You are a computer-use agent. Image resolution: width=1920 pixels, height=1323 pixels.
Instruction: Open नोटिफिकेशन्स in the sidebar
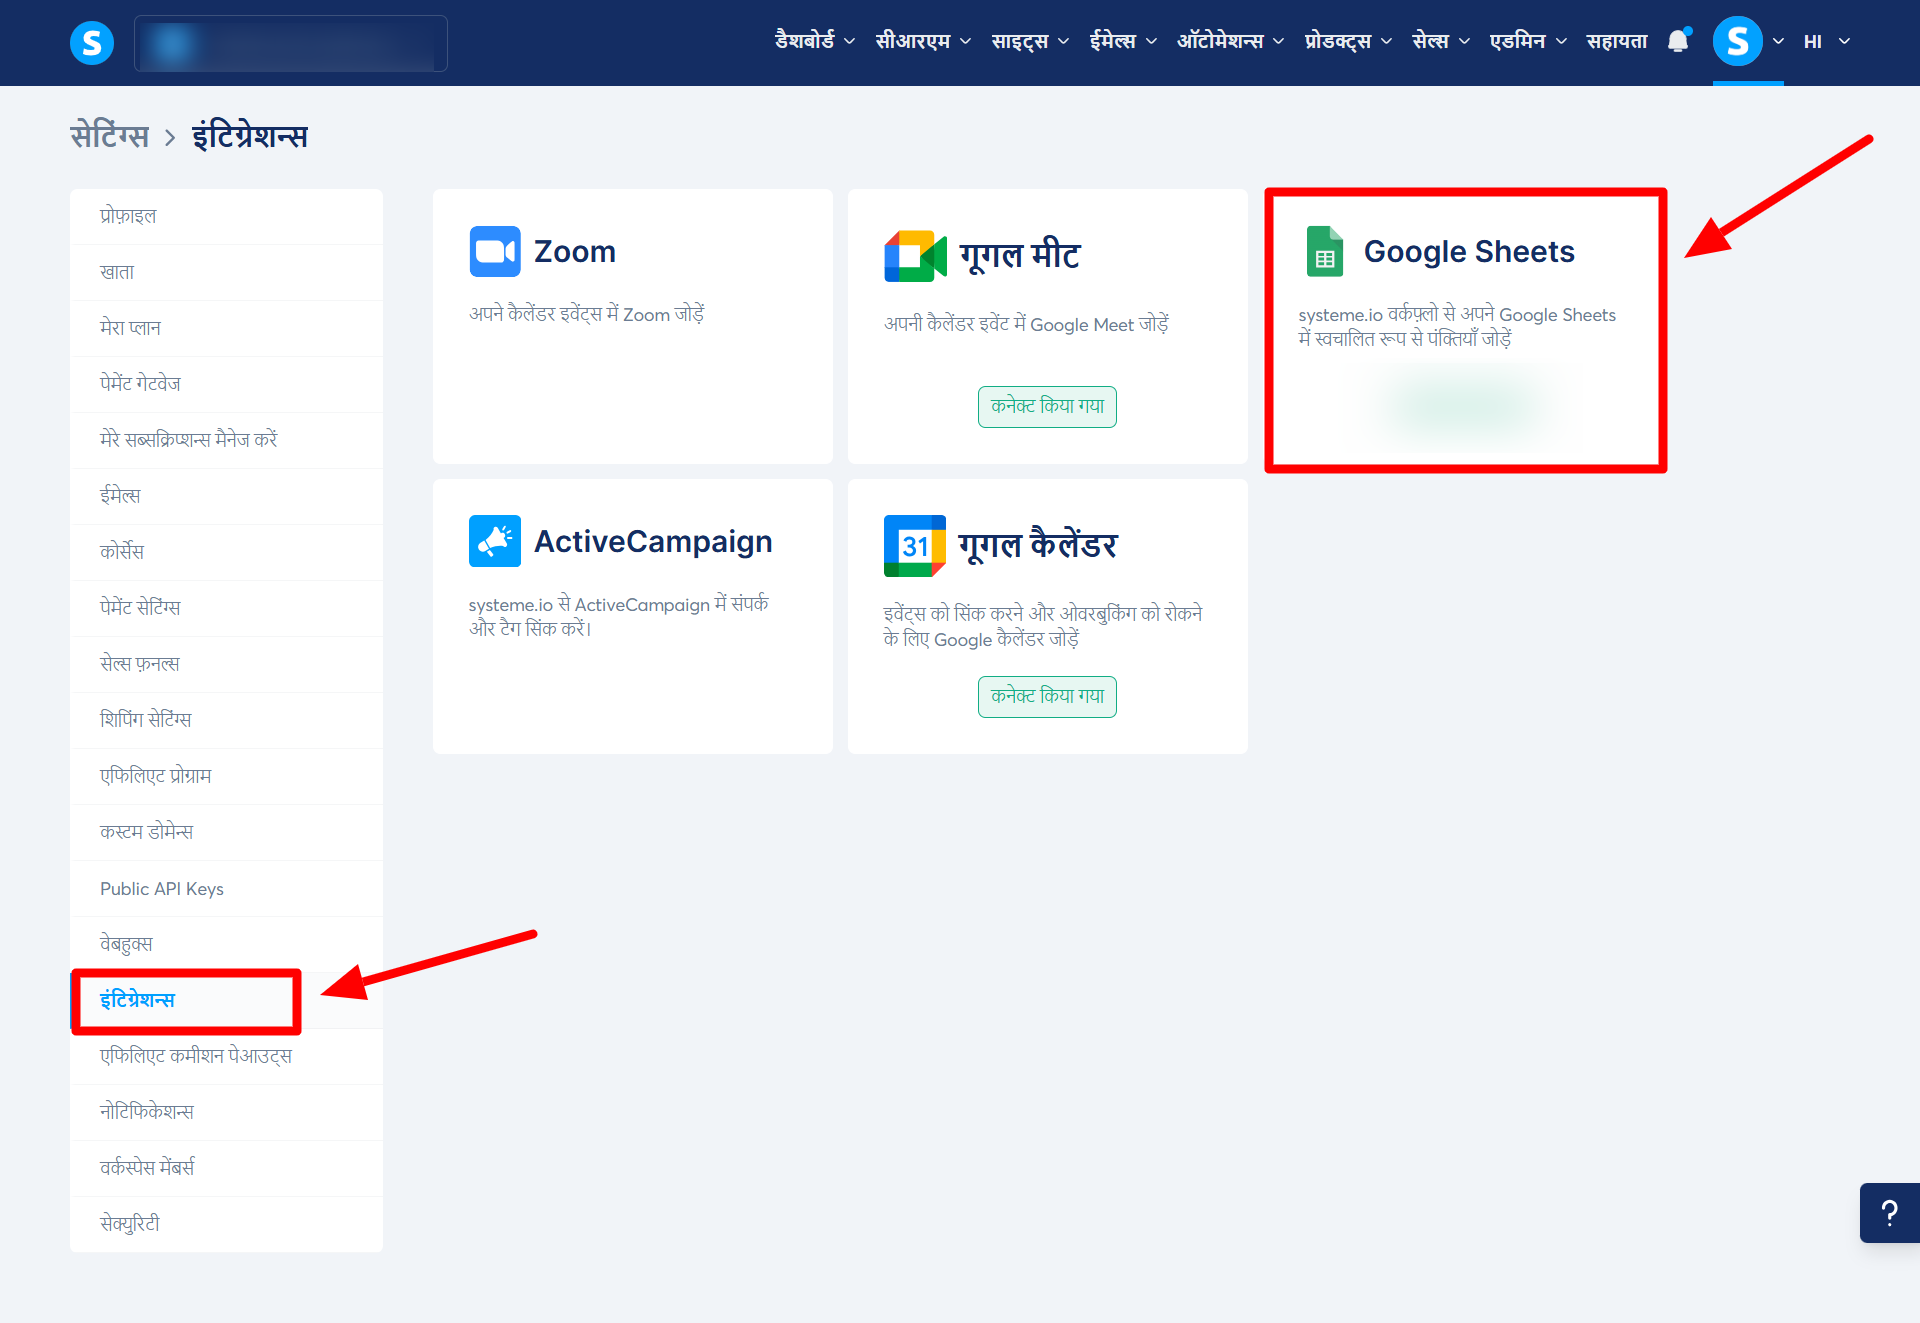226,1112
